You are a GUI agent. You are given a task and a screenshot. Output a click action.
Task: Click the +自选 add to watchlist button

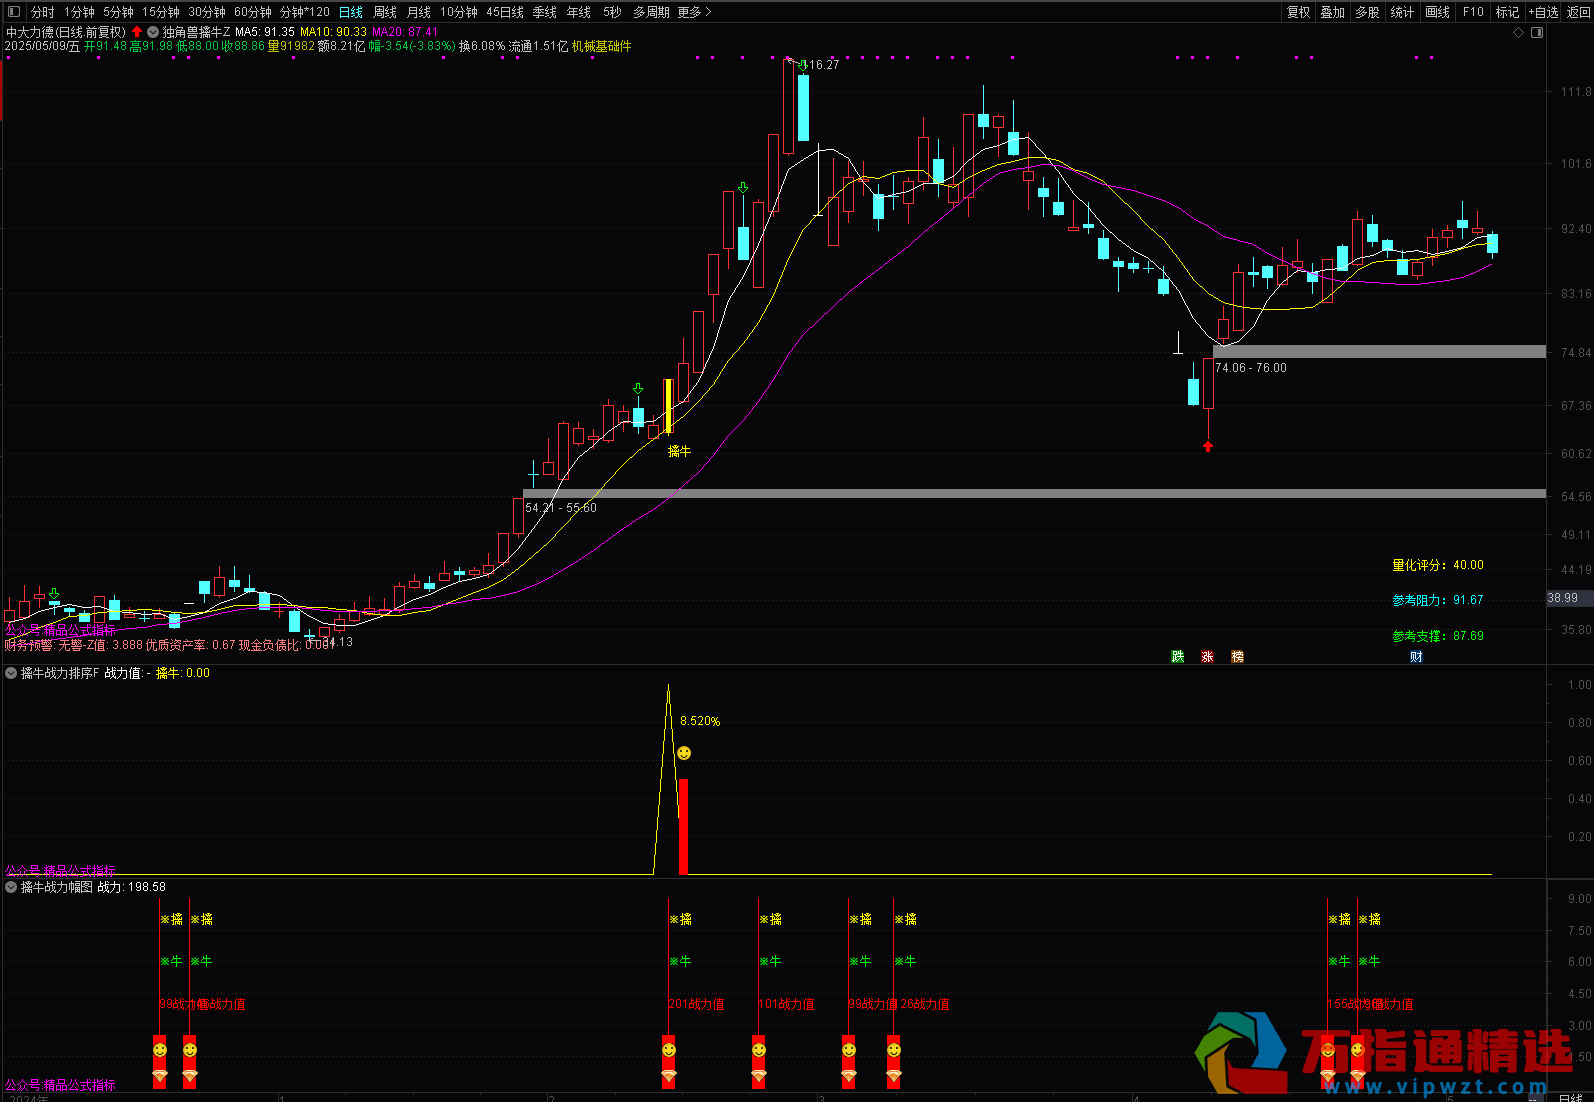point(1543,12)
